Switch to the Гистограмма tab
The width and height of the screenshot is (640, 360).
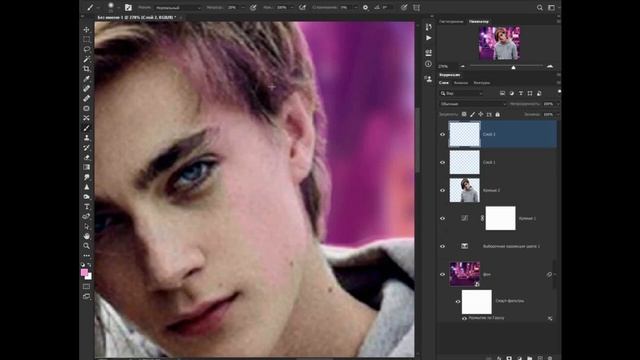tap(451, 21)
